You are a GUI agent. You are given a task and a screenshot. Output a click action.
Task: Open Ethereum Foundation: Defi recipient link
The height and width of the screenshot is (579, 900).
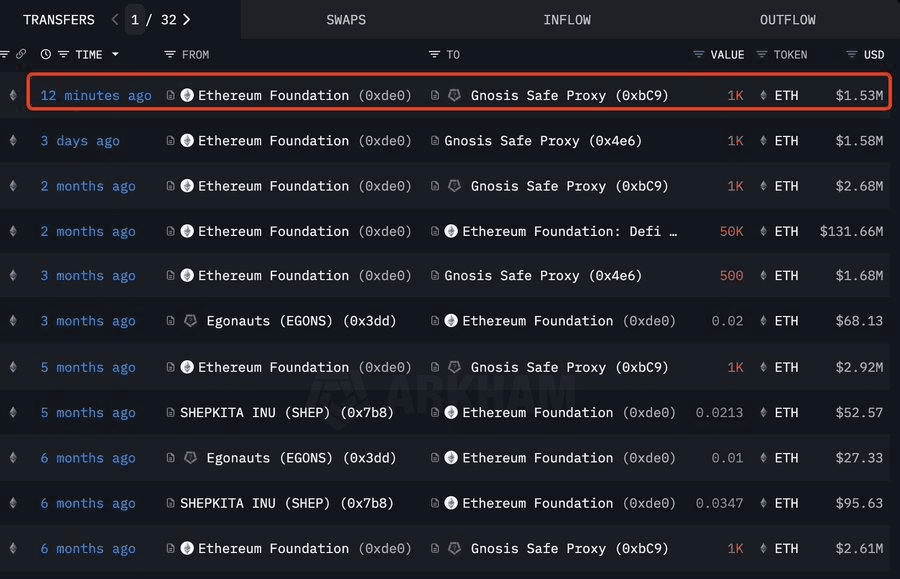569,231
